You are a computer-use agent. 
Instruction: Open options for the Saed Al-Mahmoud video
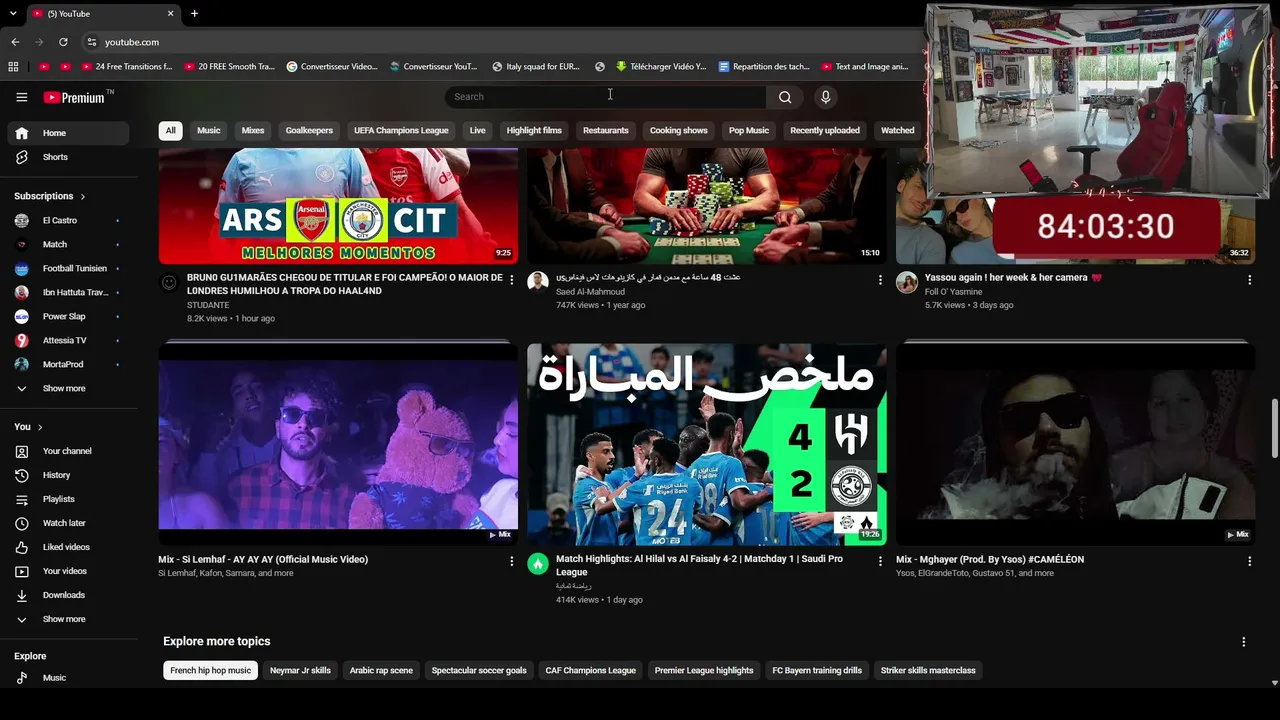point(881,280)
